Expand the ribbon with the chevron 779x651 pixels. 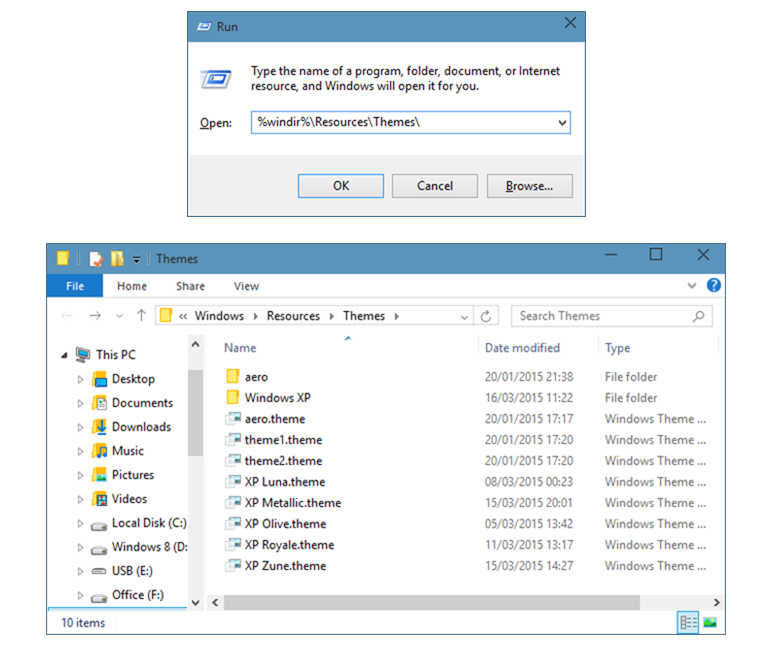pyautogui.click(x=692, y=285)
